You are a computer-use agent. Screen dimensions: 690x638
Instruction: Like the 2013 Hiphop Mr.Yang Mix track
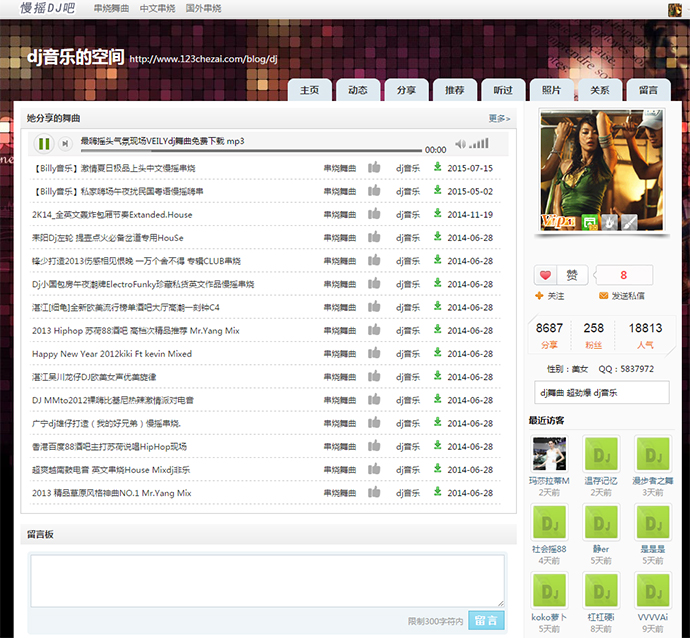point(374,330)
